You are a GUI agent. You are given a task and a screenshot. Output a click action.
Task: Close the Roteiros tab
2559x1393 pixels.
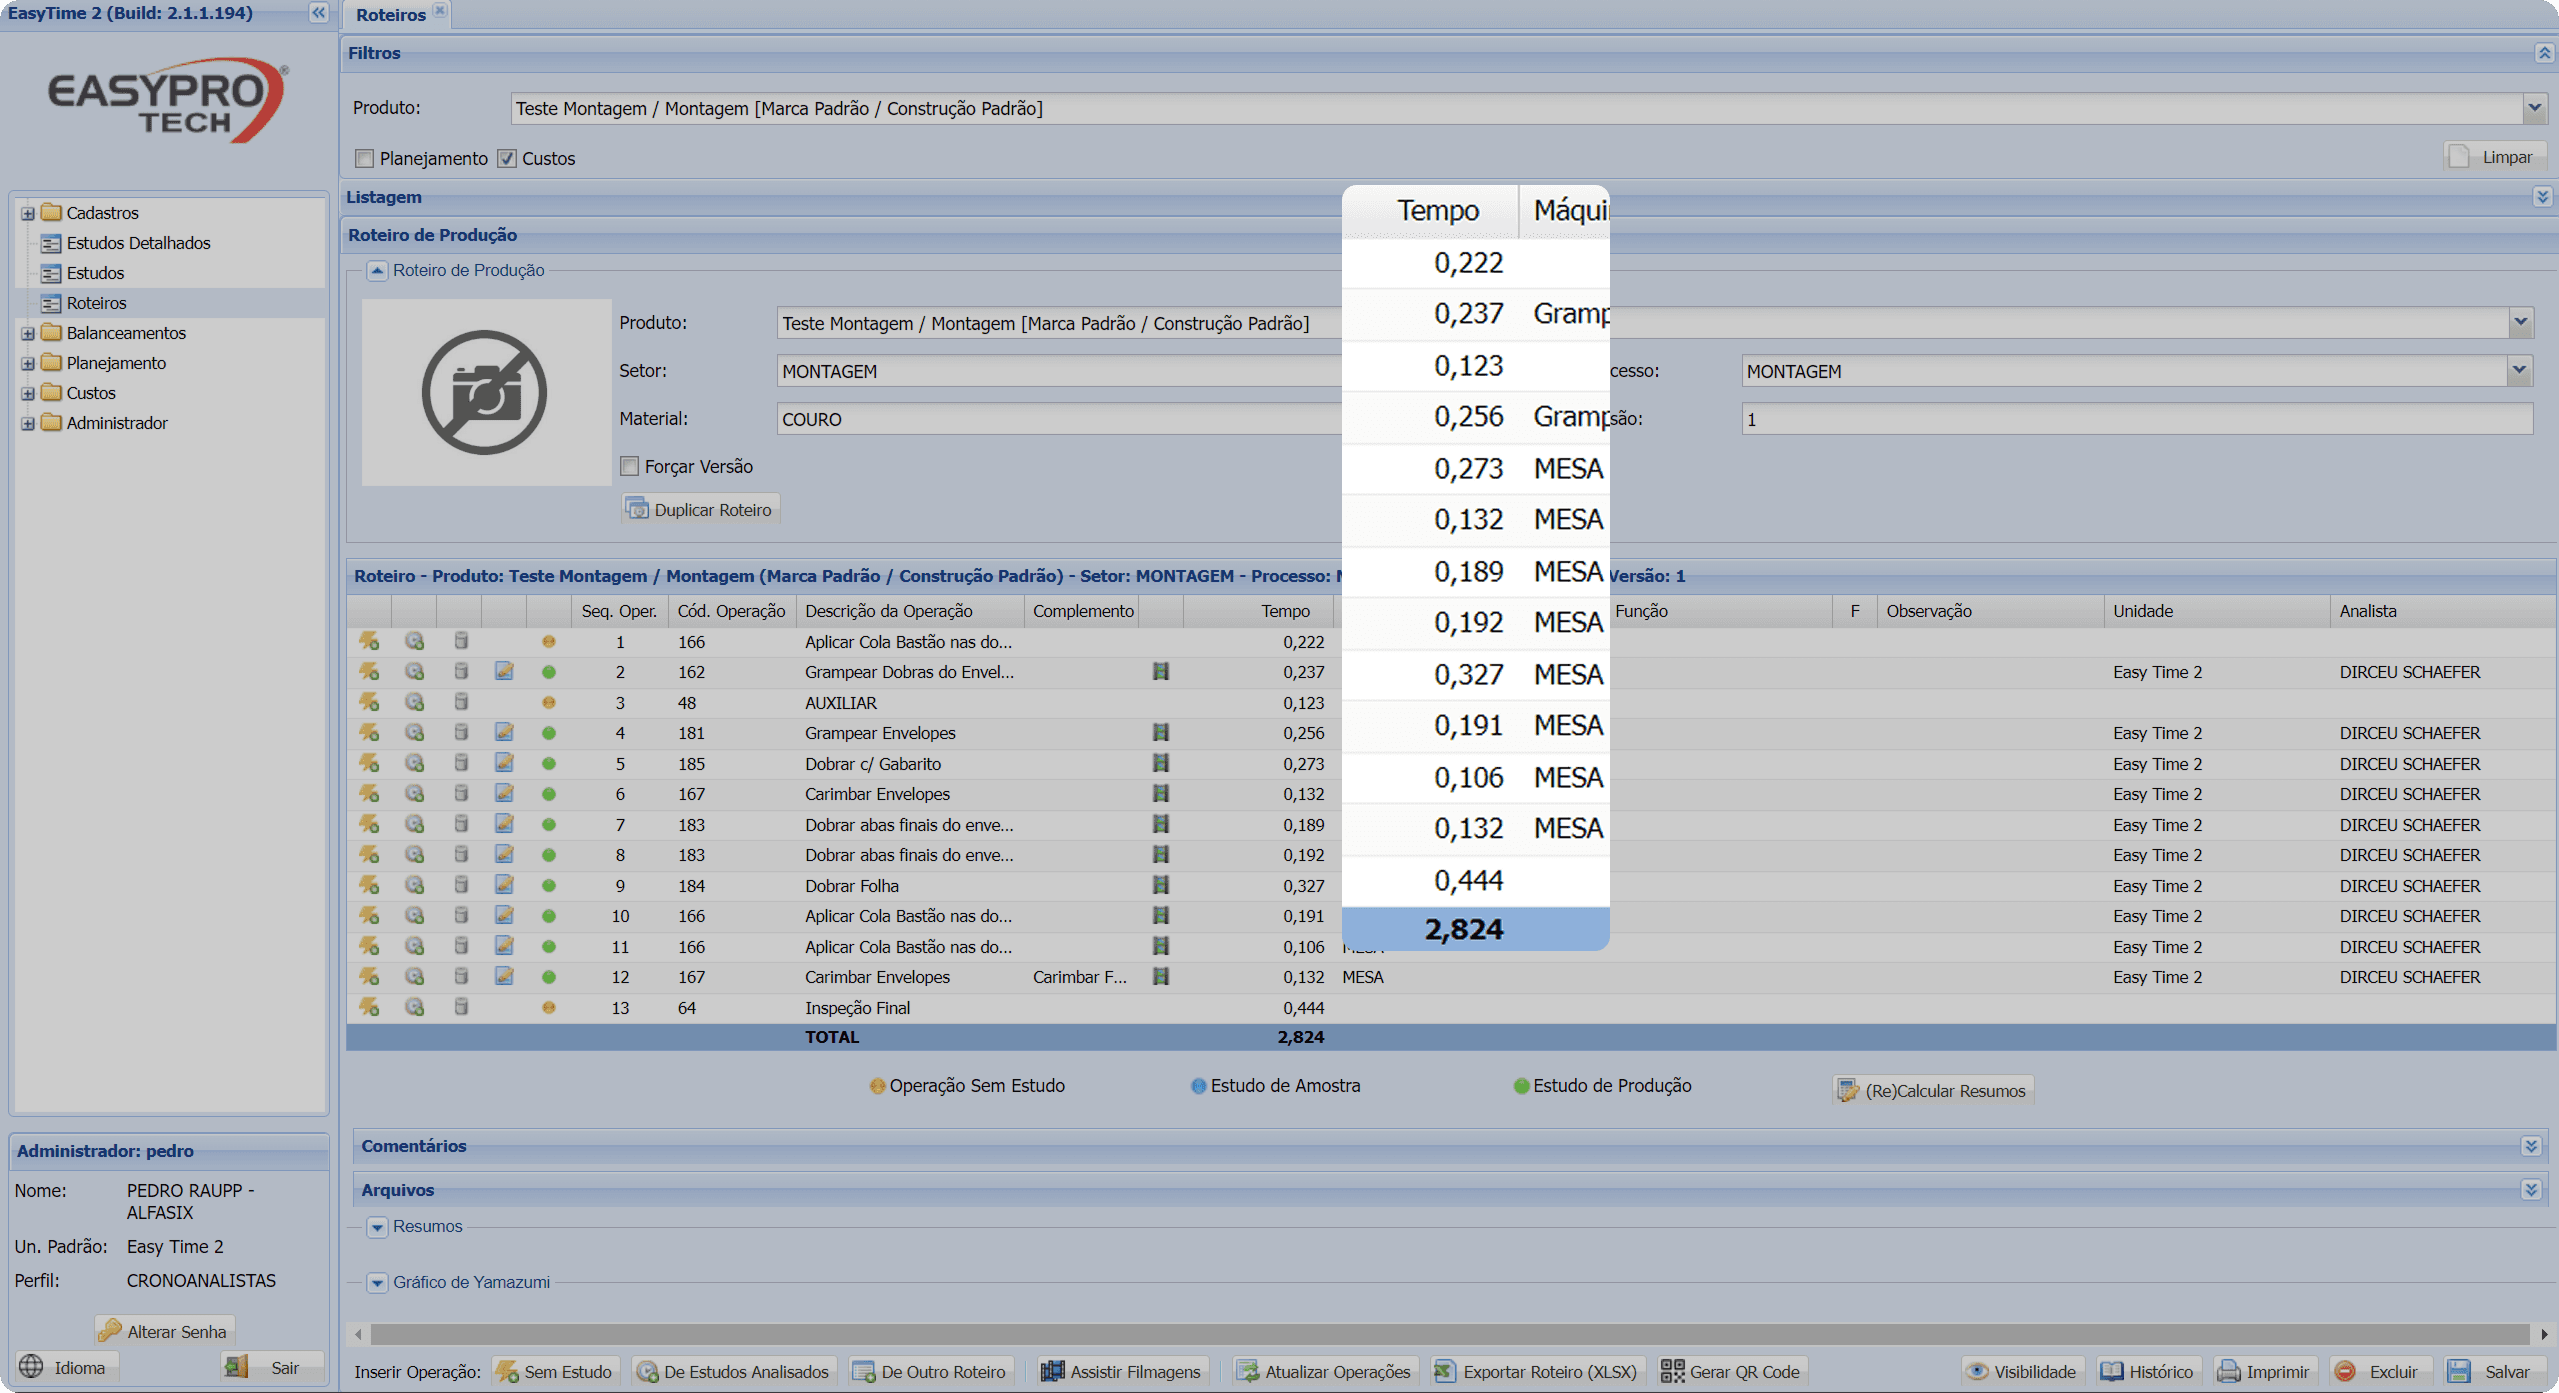click(x=440, y=11)
